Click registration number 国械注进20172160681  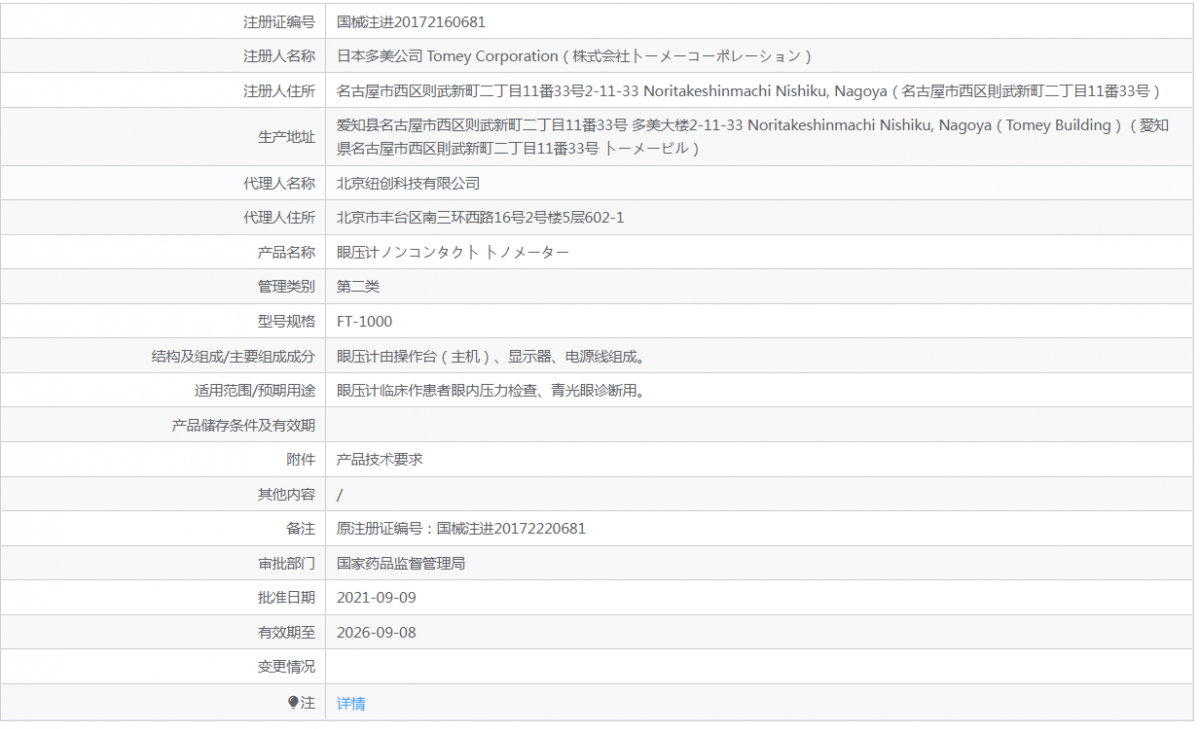pos(411,21)
